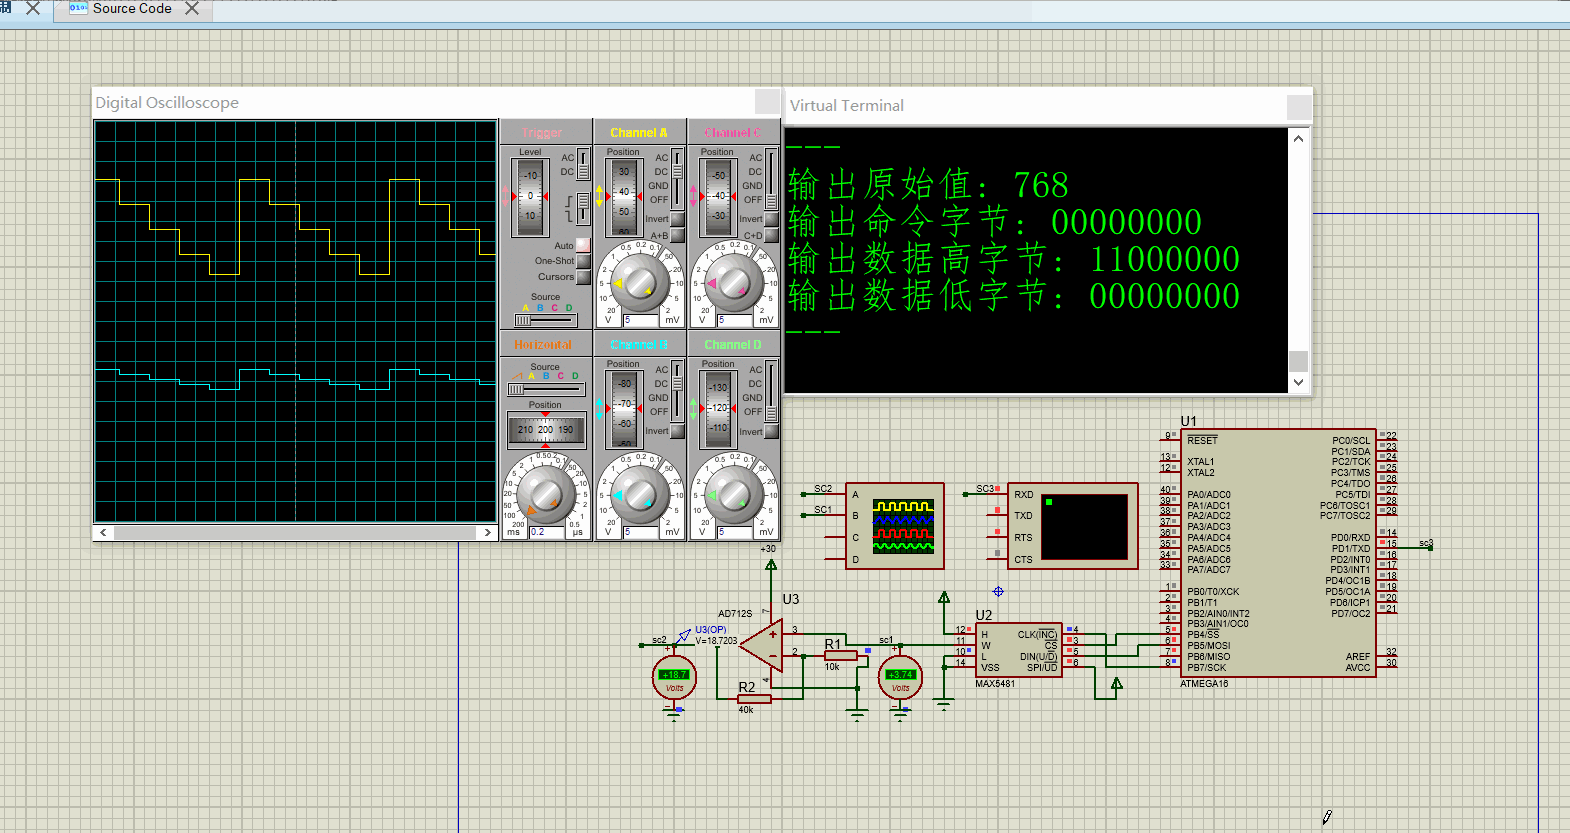This screenshot has height=833, width=1570.
Task: Select resistor R1 10k
Action: (x=840, y=656)
